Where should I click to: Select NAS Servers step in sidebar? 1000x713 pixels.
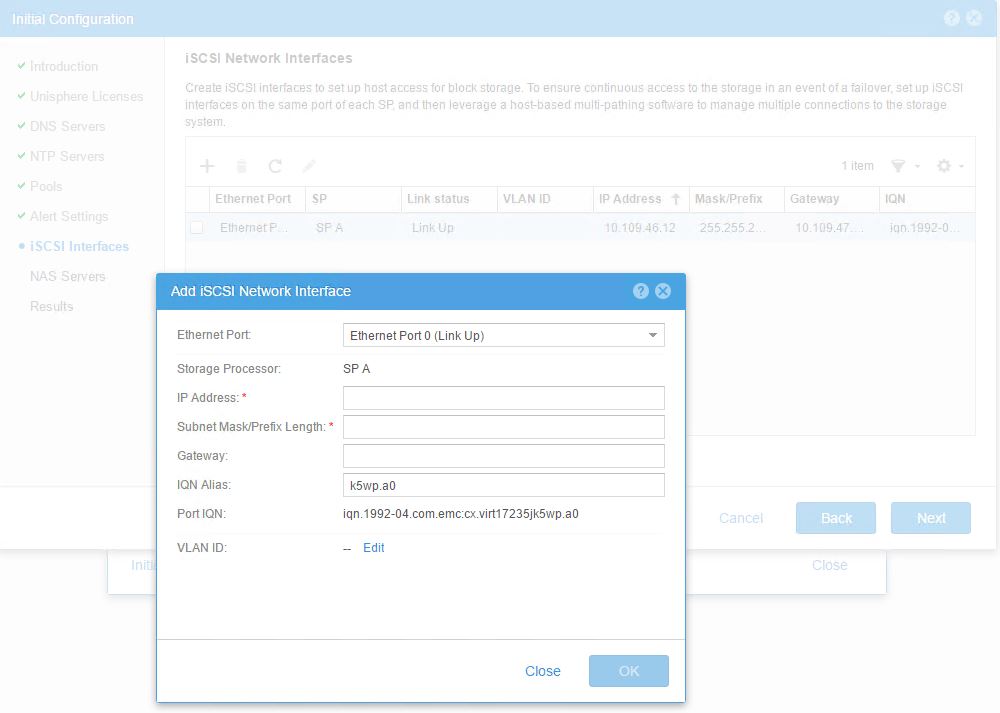coord(67,276)
